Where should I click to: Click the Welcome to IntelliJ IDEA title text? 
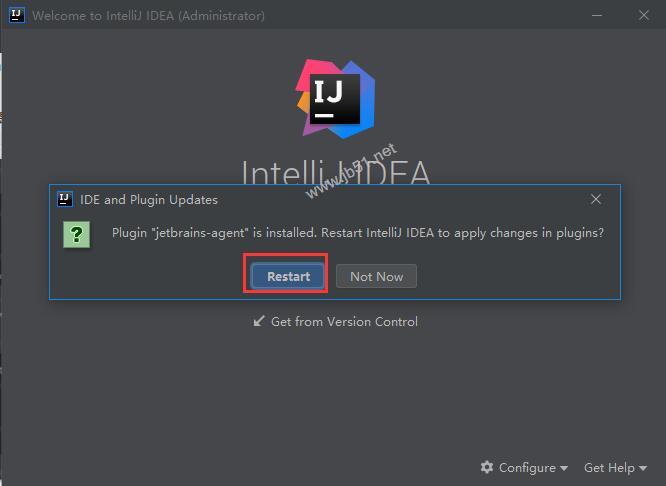click(x=149, y=15)
